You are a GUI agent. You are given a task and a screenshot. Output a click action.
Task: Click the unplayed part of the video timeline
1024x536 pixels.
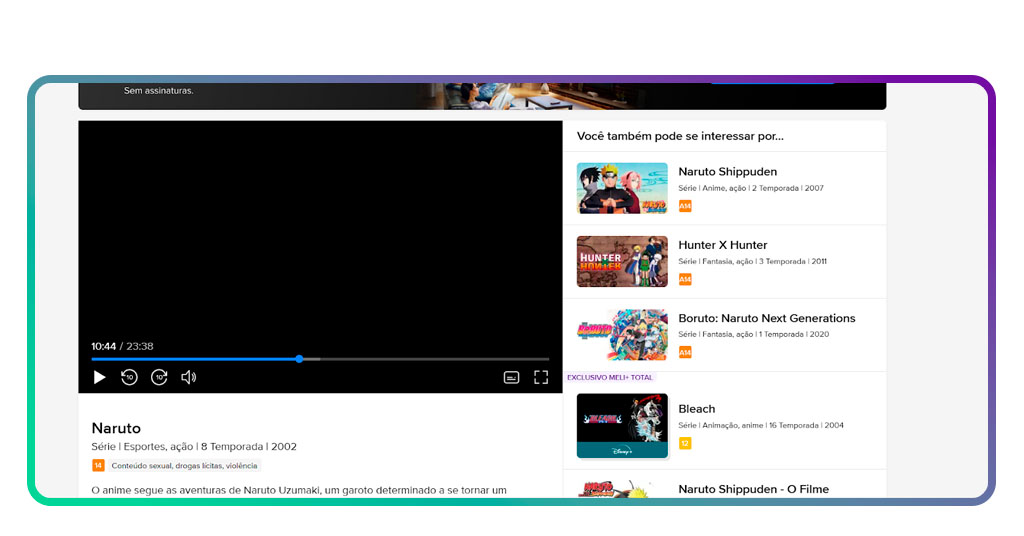pos(434,359)
